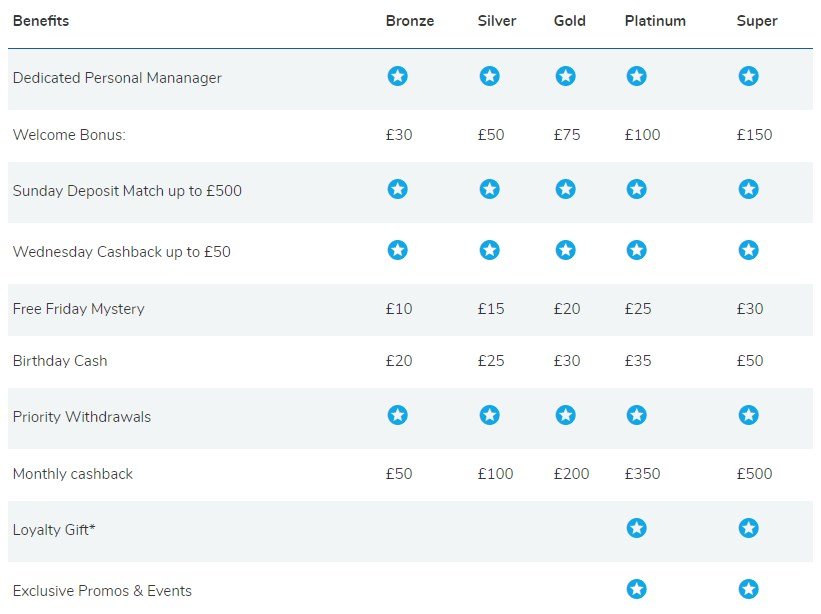Click Platinum star for Exclusive Promos & Events
Viewport: 821px width, 614px height.
[636, 589]
